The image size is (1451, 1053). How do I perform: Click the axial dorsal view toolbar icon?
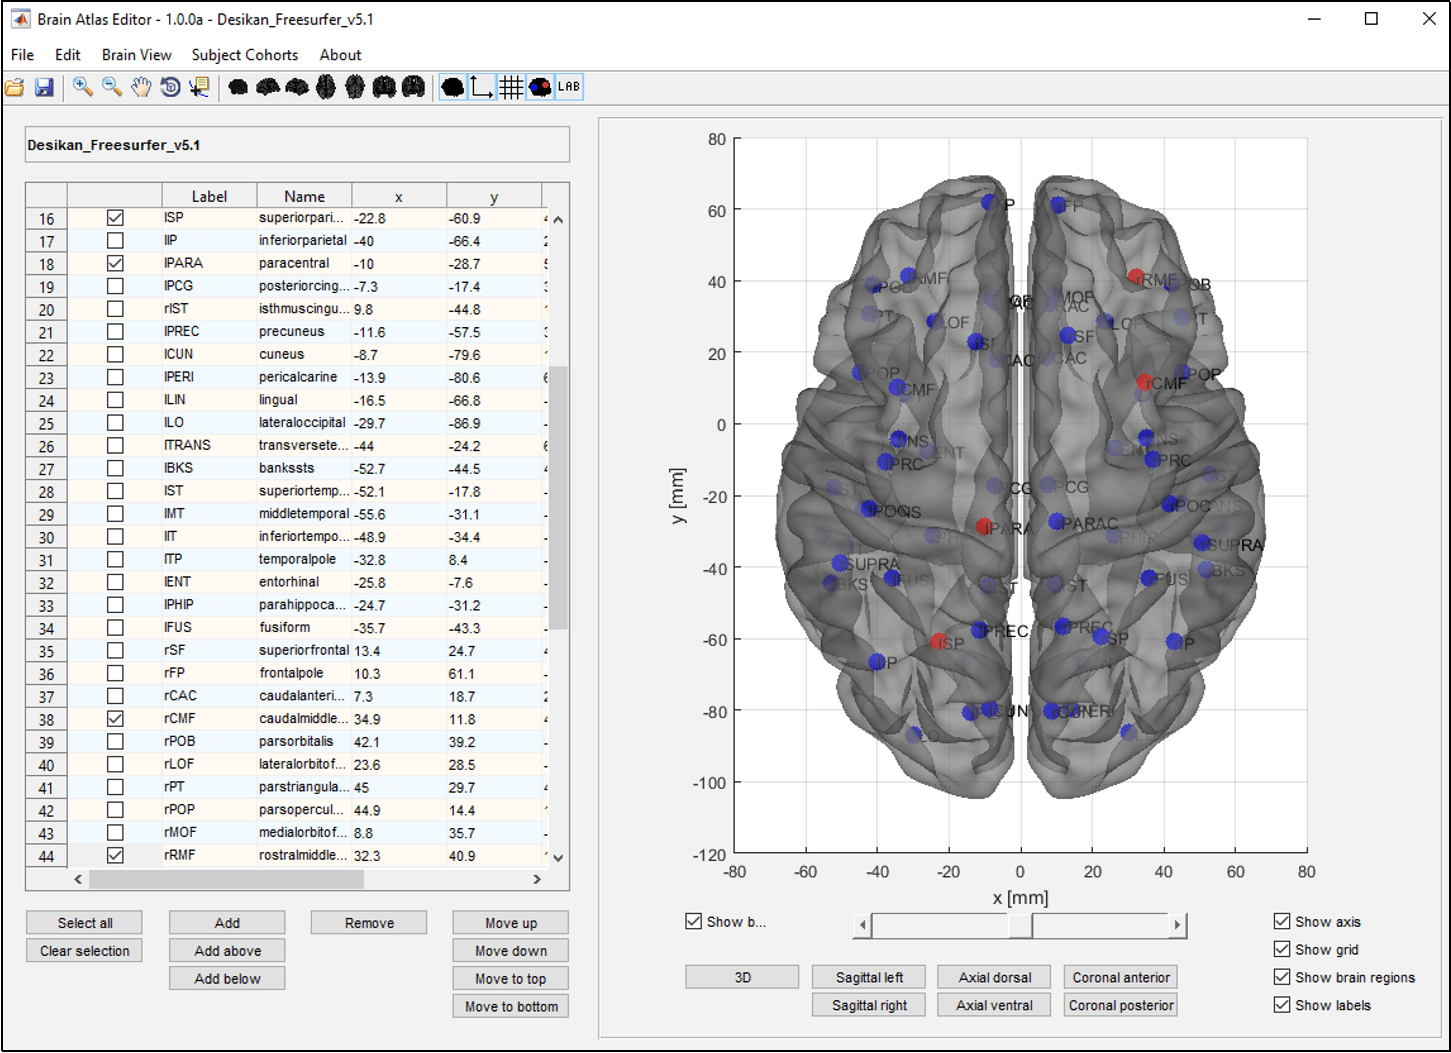(x=326, y=88)
